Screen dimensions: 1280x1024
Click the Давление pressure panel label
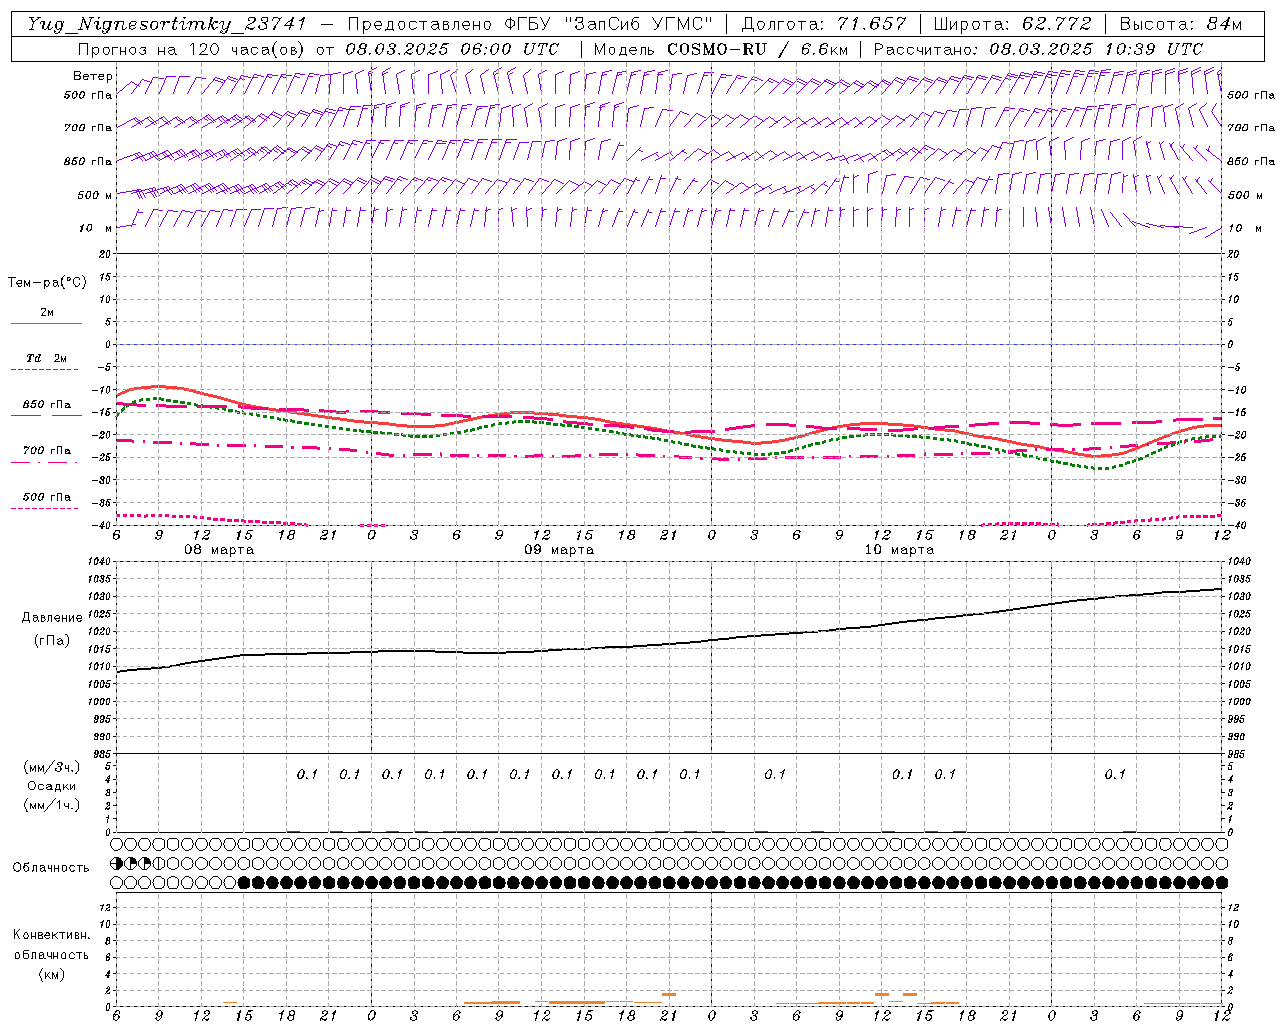coord(51,617)
